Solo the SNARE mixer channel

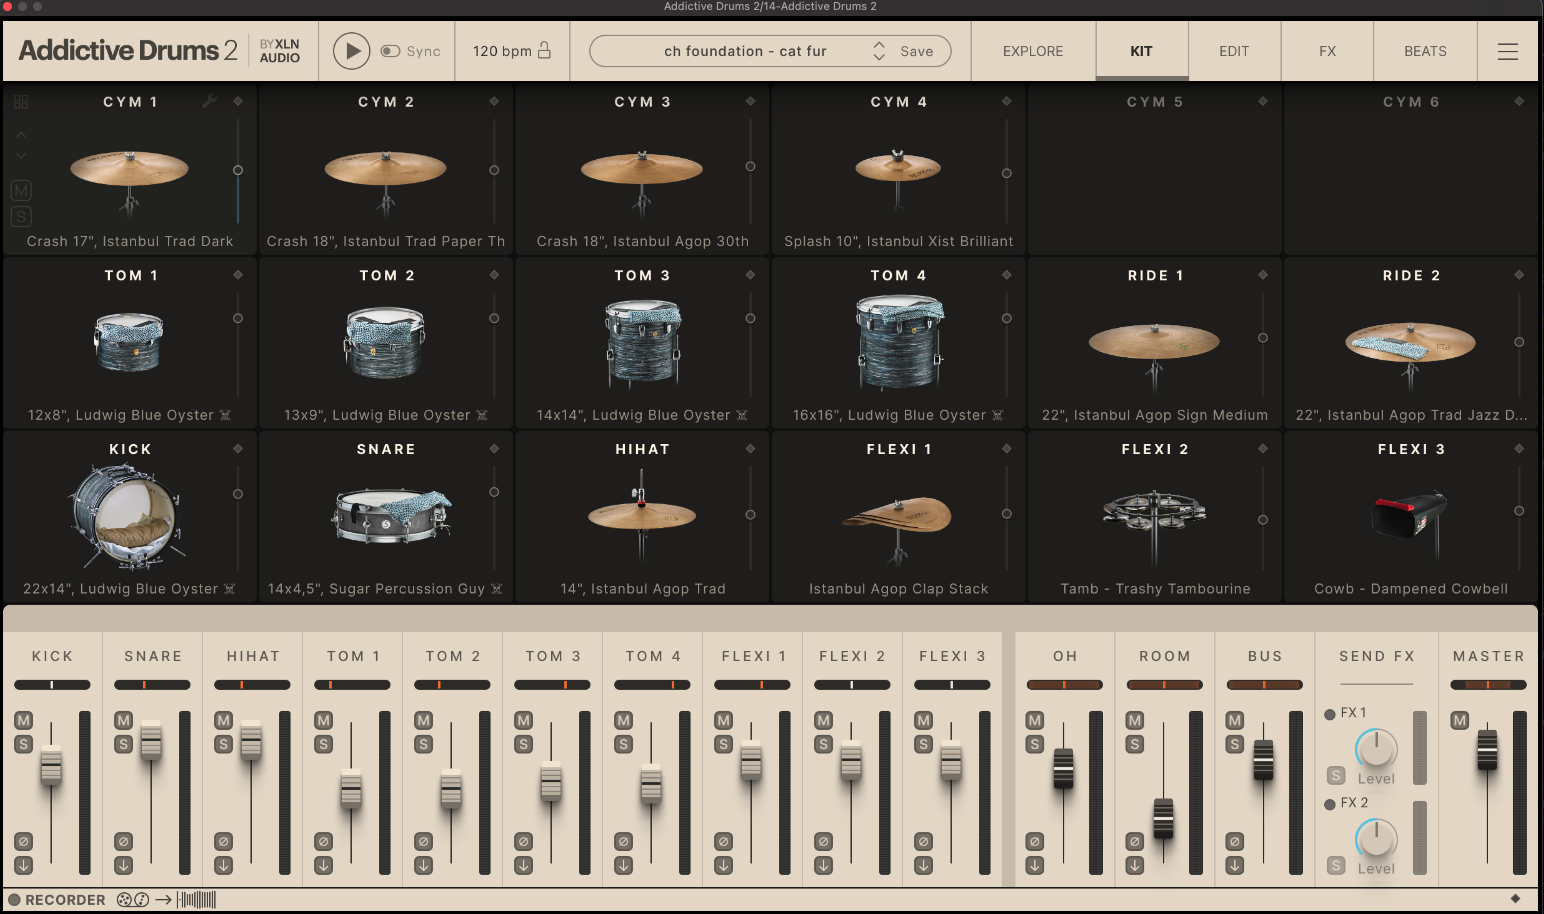coord(123,744)
